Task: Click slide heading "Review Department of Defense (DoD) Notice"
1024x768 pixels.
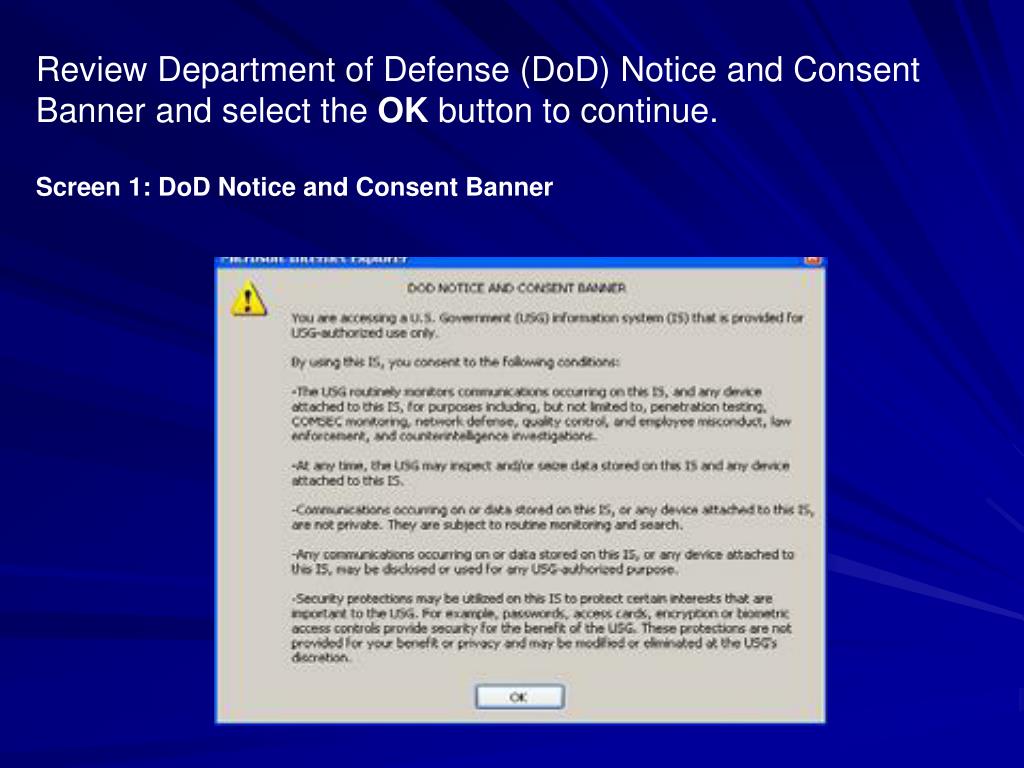Action: [477, 90]
